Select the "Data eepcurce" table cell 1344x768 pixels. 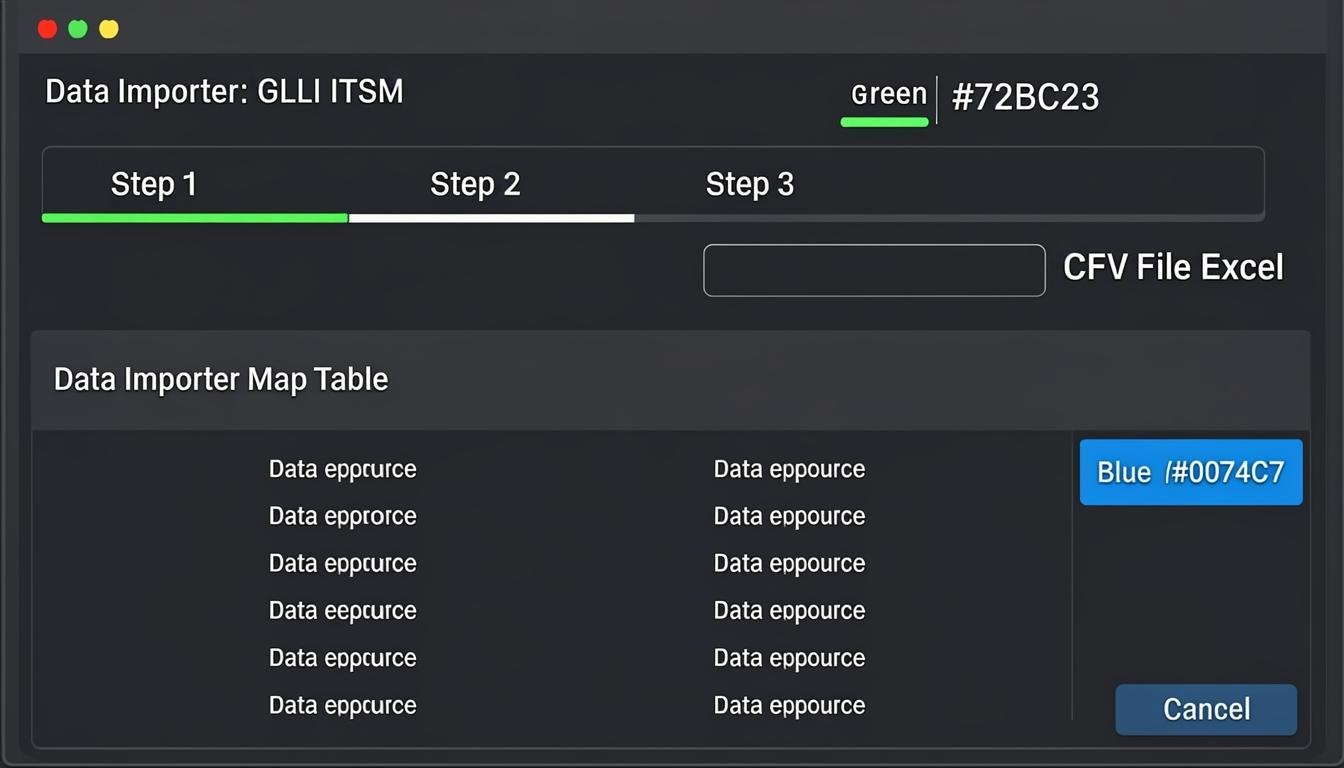coord(342,611)
